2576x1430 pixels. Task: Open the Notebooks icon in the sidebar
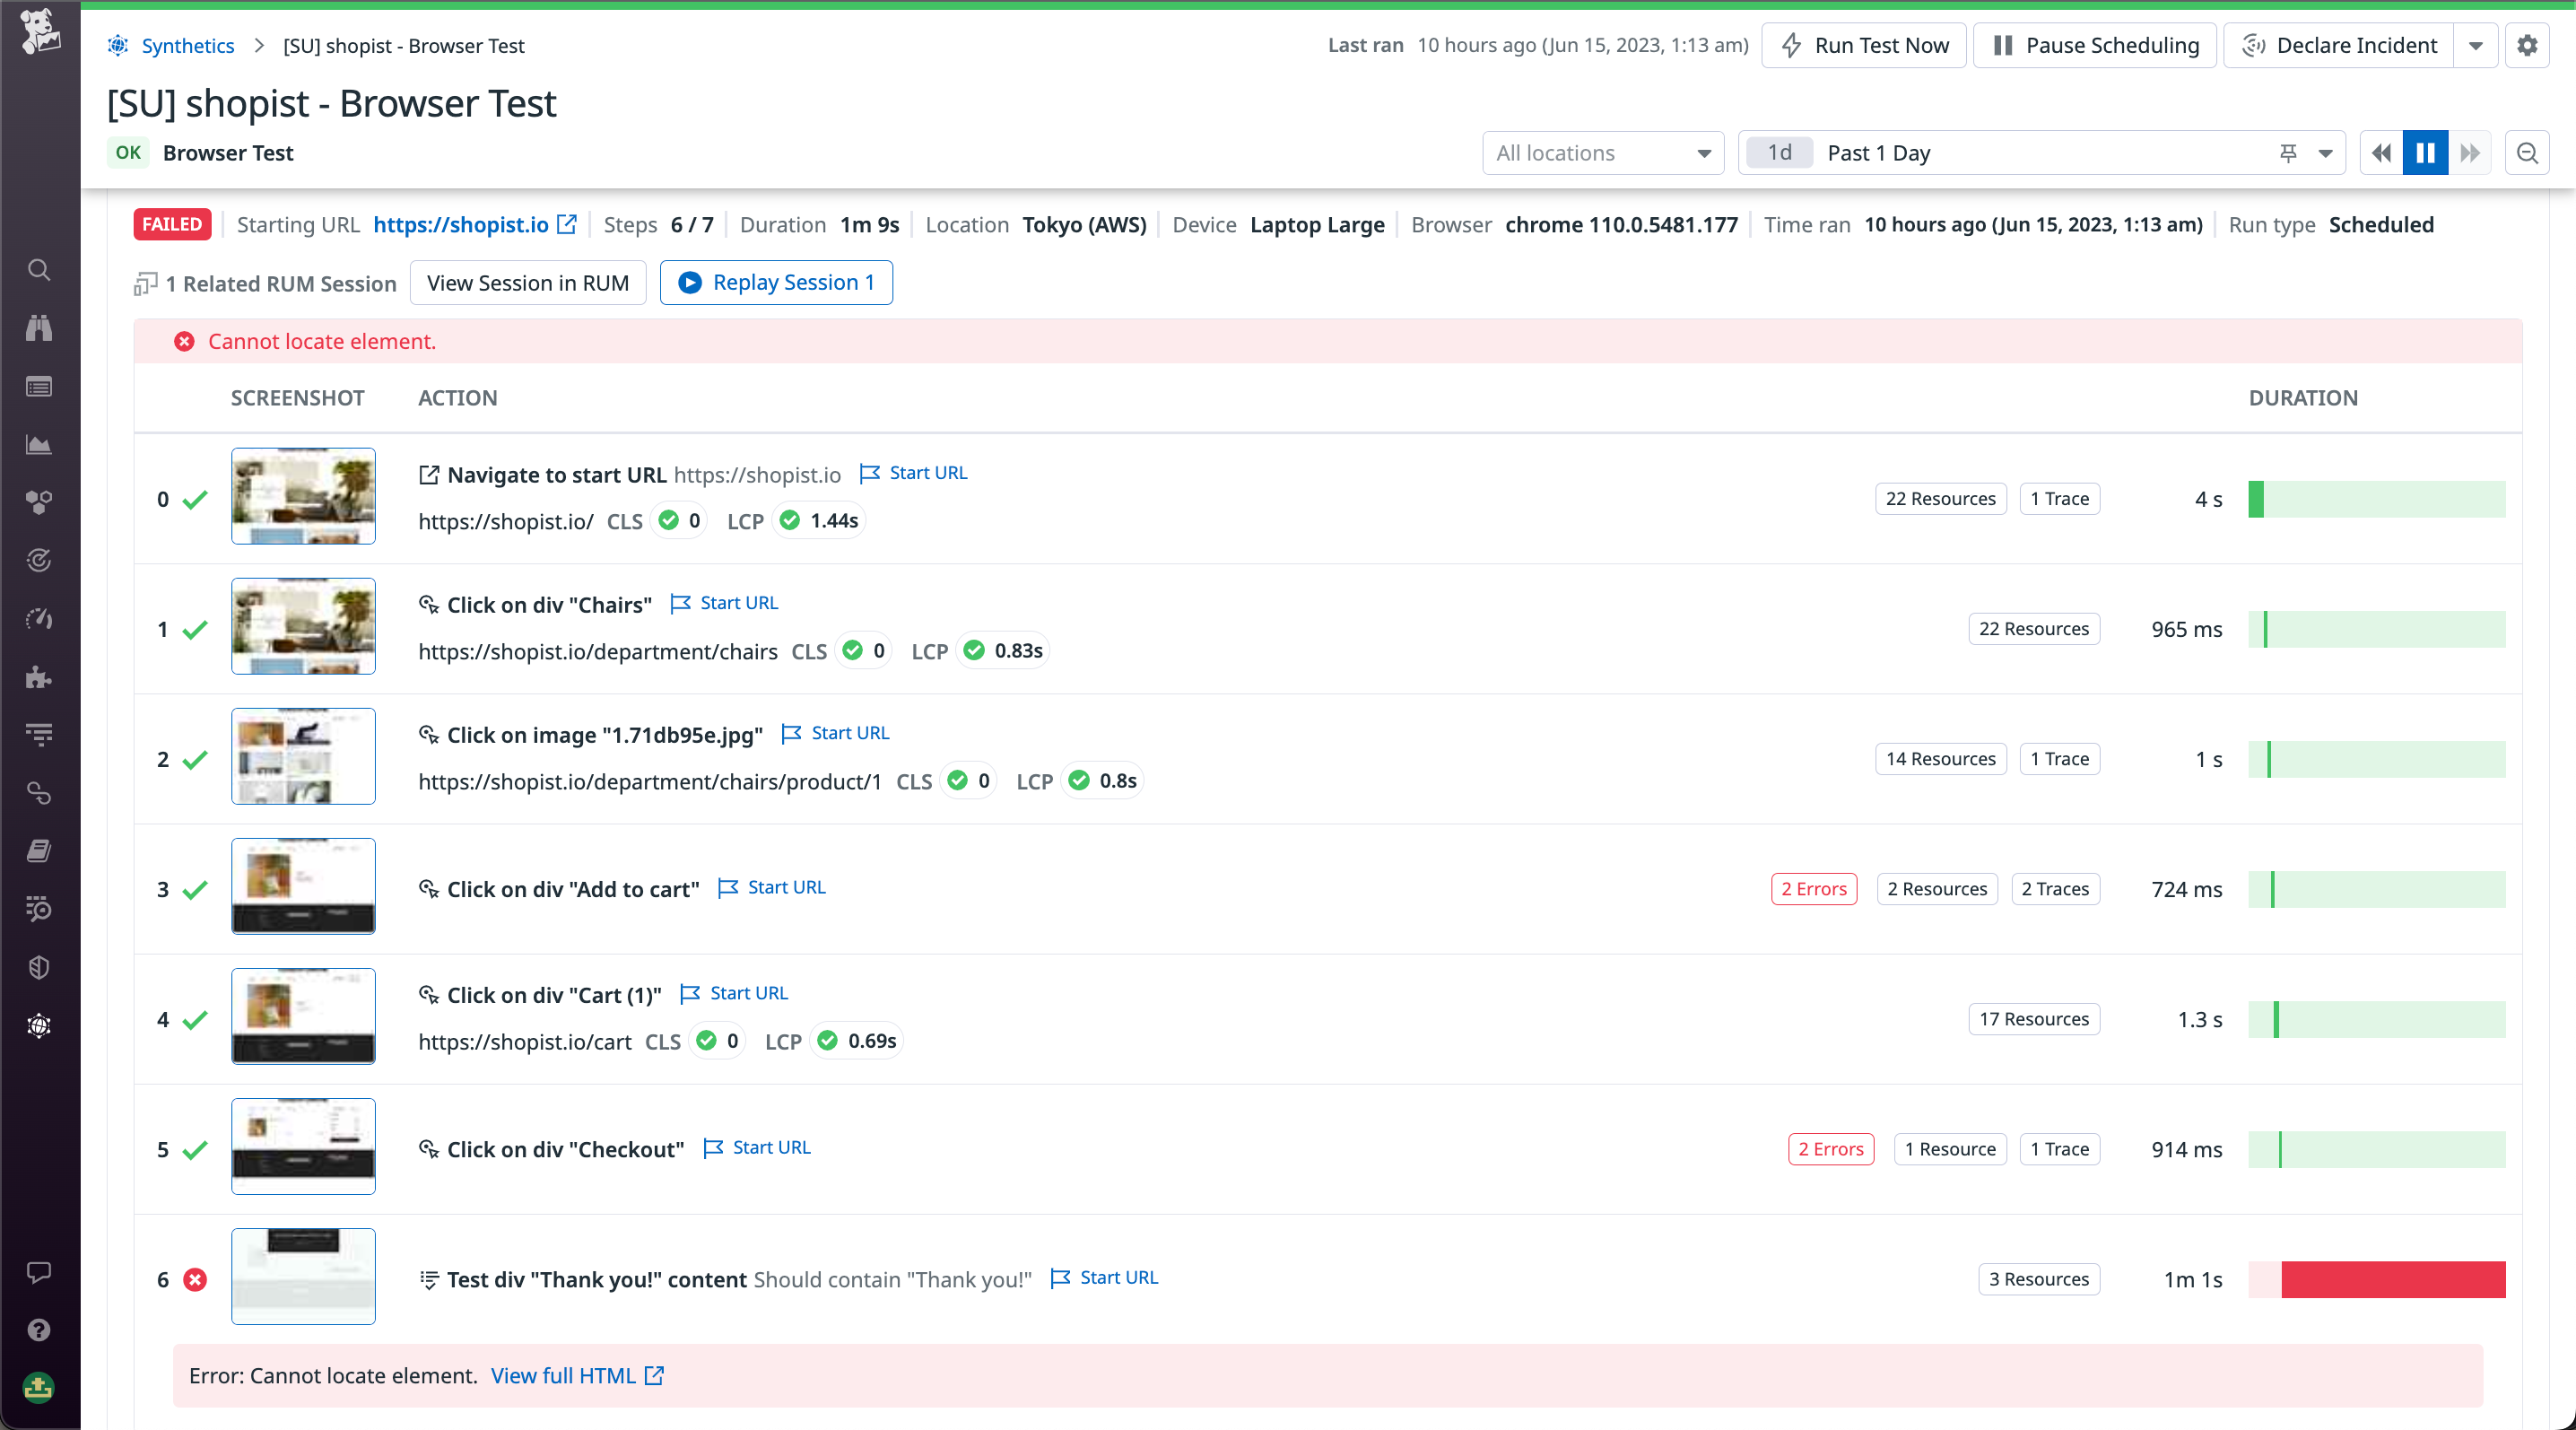click(x=38, y=850)
